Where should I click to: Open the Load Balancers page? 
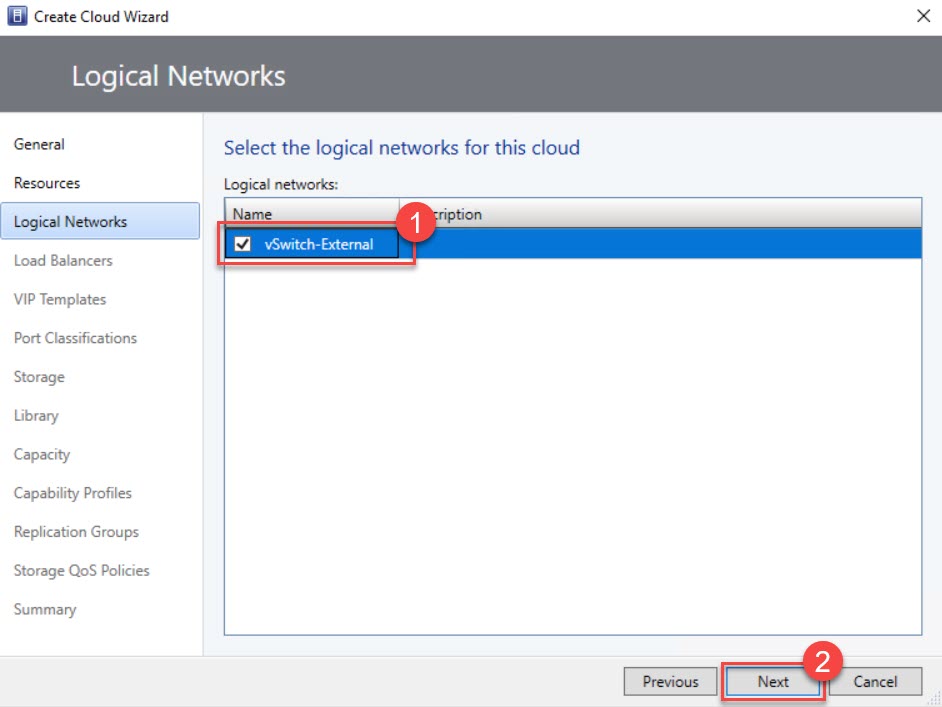pyautogui.click(x=62, y=260)
